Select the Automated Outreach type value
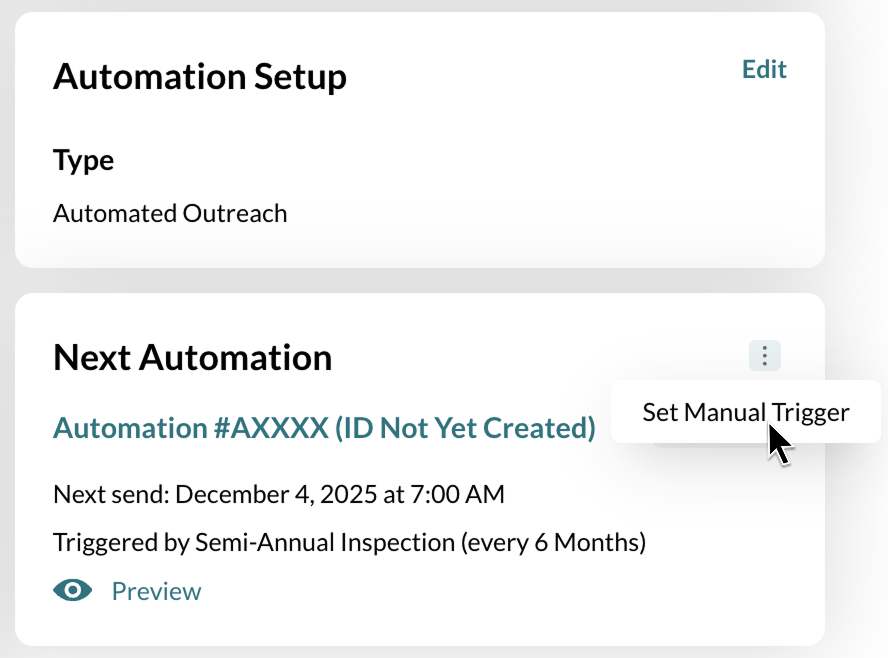 pos(170,213)
